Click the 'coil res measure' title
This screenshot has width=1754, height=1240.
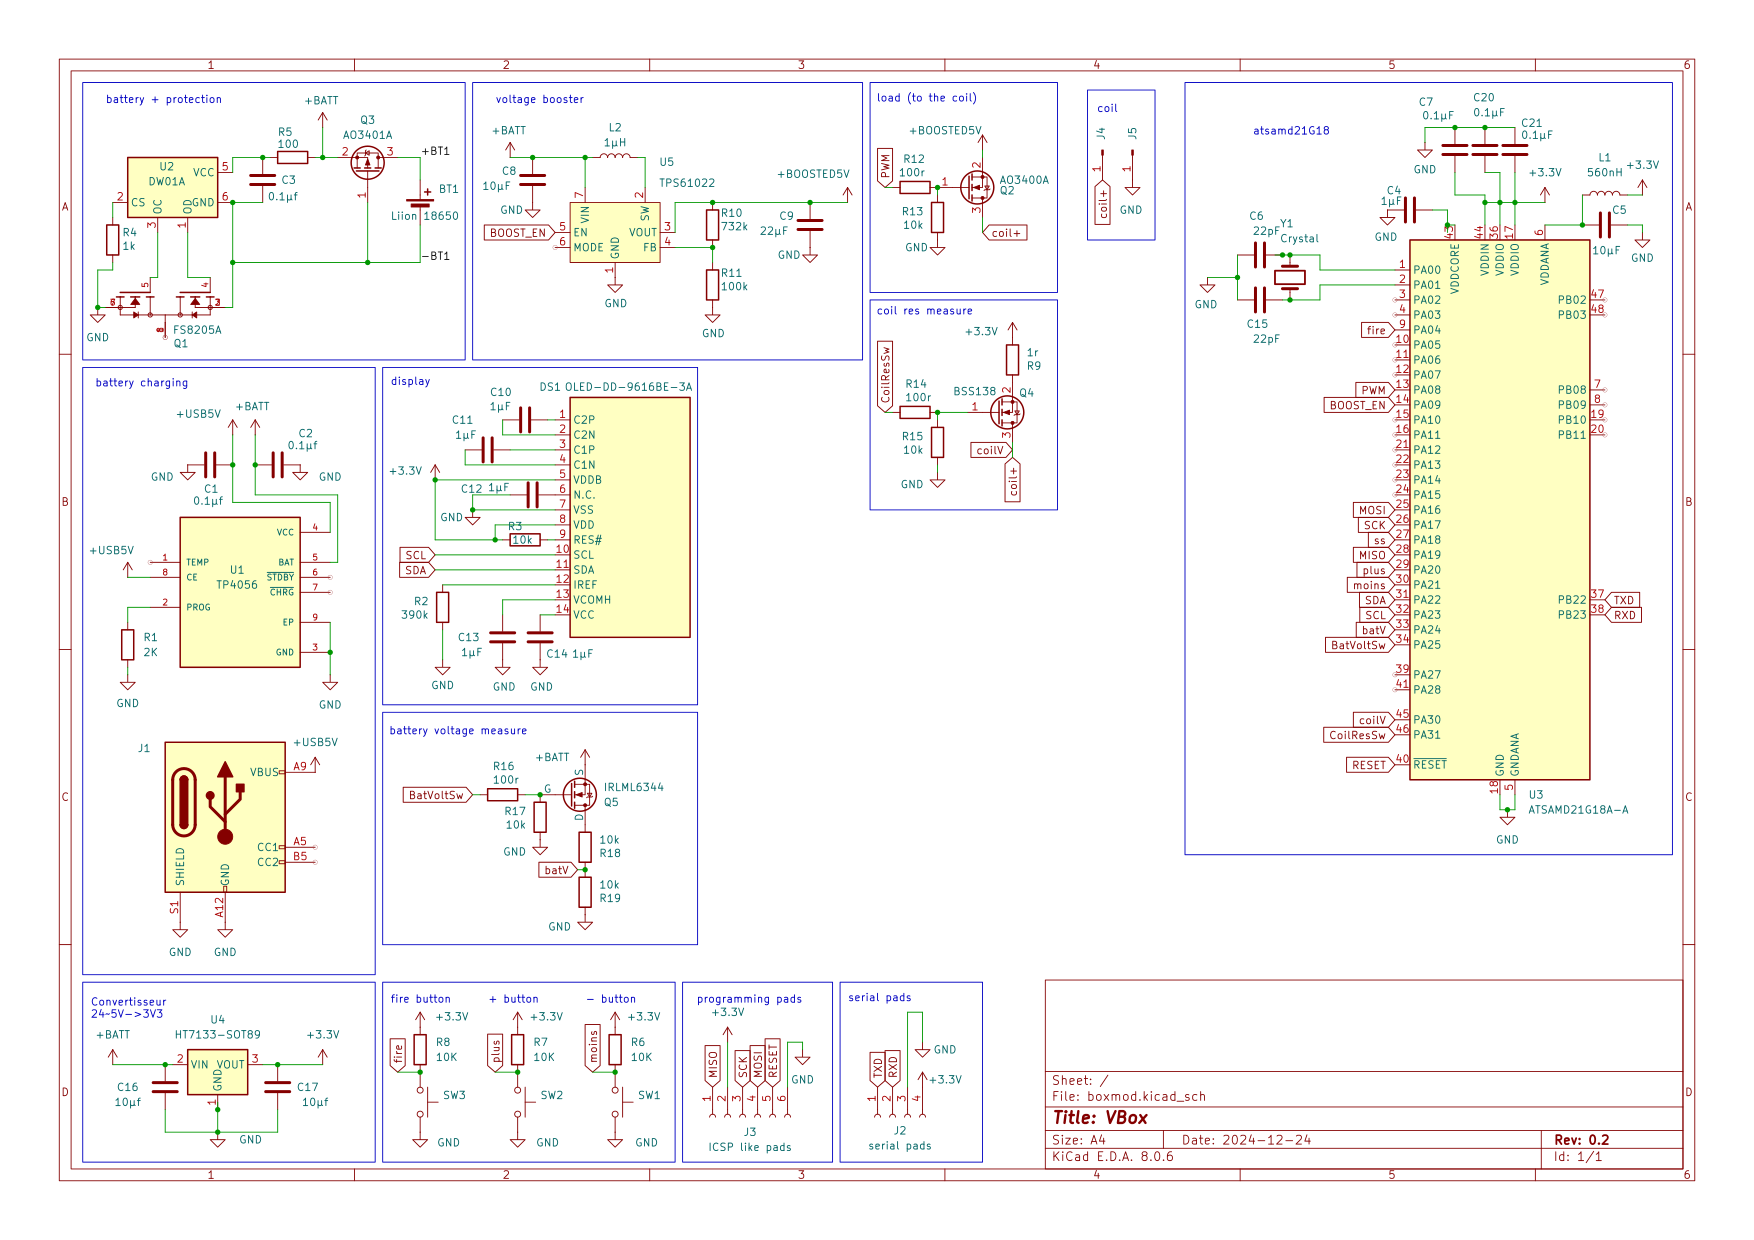[925, 311]
